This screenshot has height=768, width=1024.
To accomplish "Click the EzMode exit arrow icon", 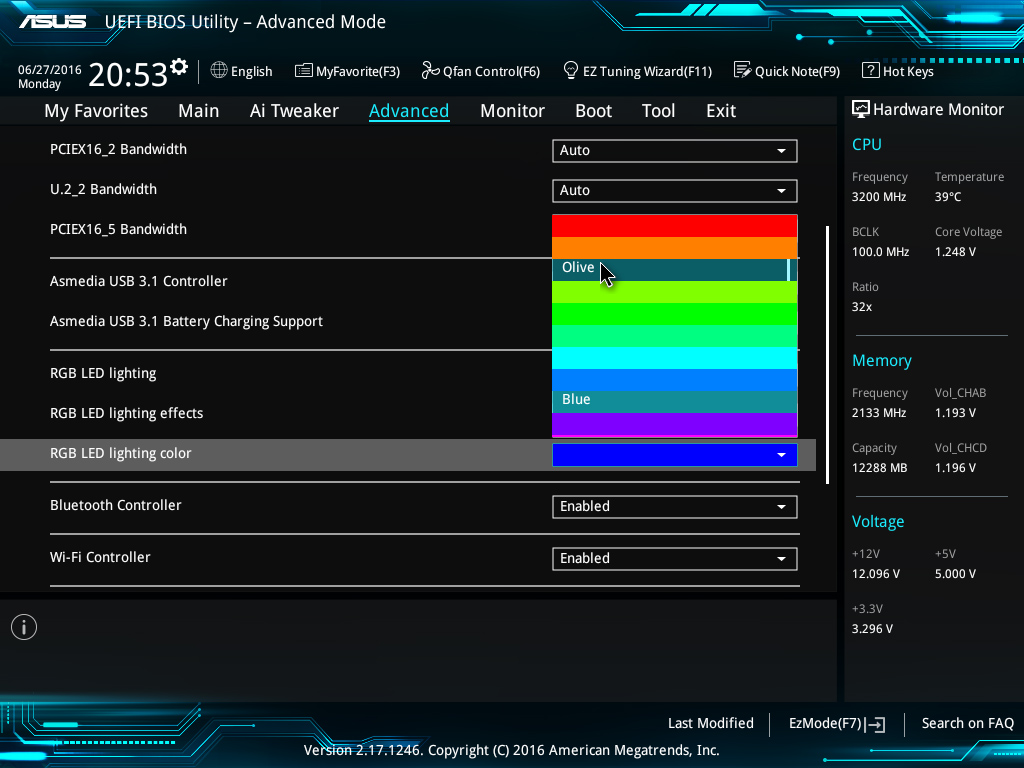I will 874,724.
